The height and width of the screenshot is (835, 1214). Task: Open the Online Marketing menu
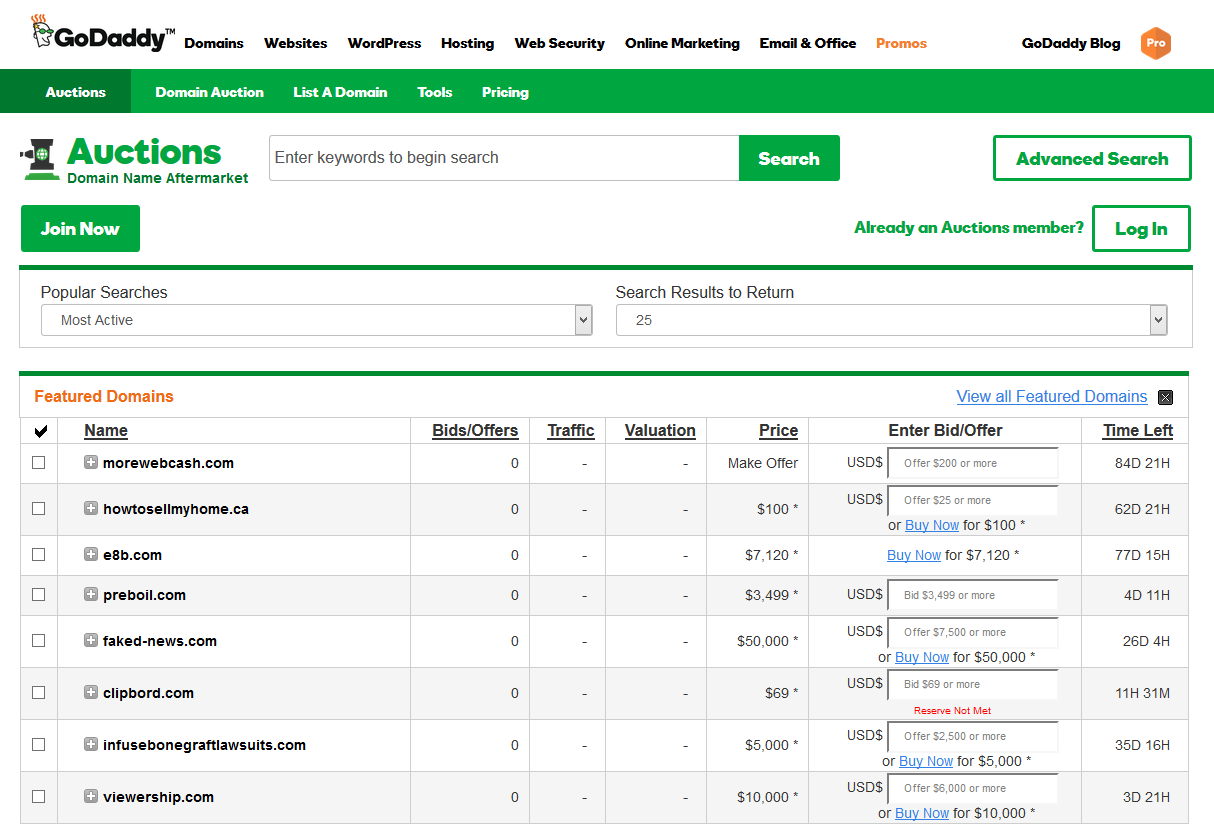[682, 43]
